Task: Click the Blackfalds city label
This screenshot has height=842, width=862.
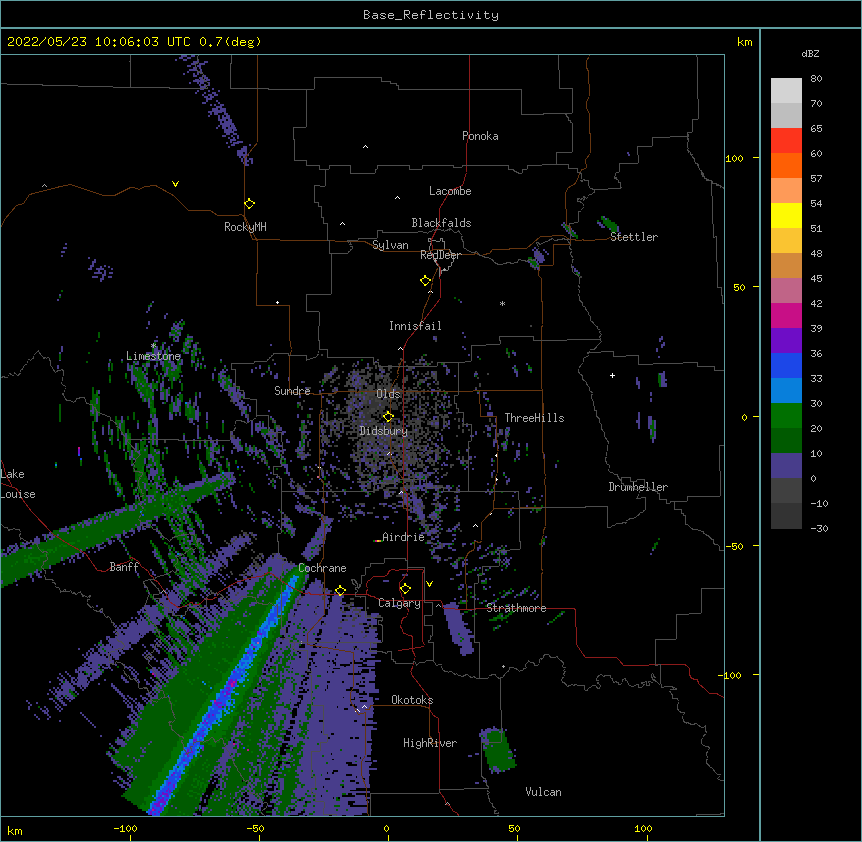Action: (x=441, y=223)
